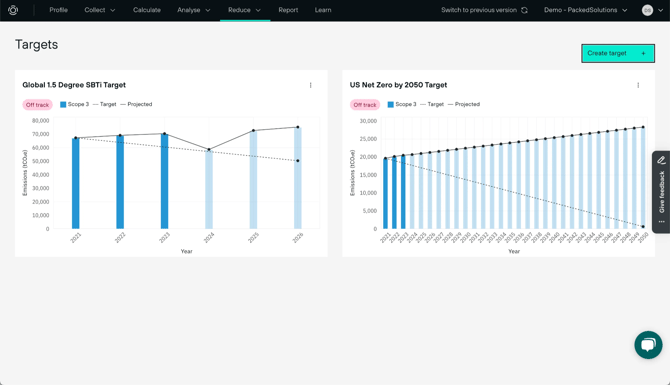Viewport: 670px width, 385px height.
Task: Toggle Scope 3 legend in Global SBTi chart
Action: tap(74, 104)
